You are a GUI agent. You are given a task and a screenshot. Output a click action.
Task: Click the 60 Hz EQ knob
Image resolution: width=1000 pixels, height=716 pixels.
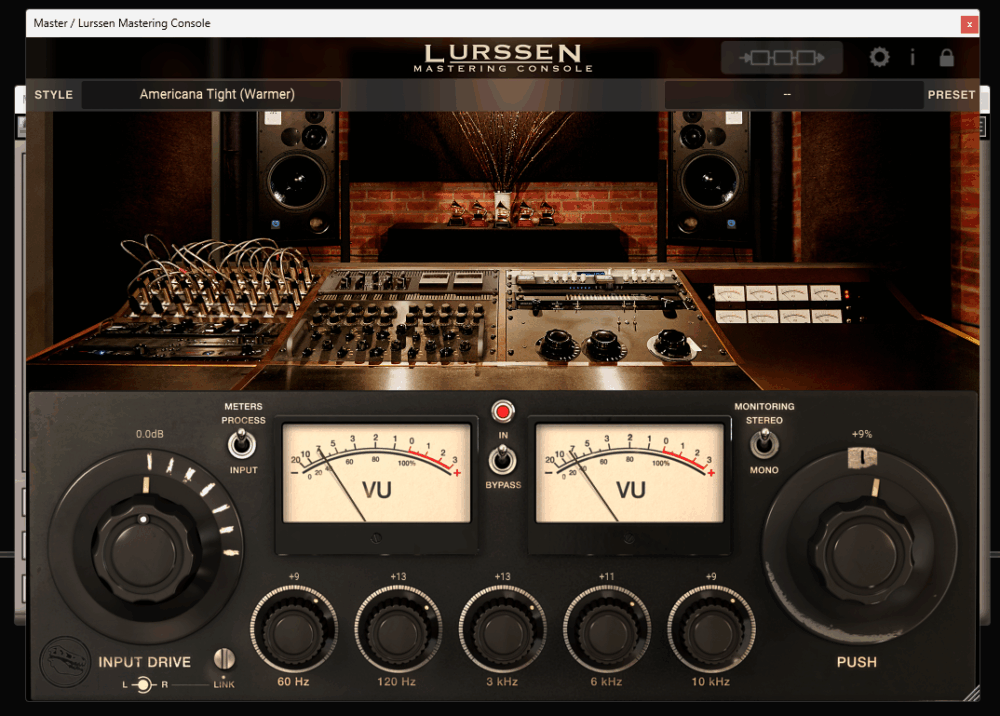(x=293, y=629)
